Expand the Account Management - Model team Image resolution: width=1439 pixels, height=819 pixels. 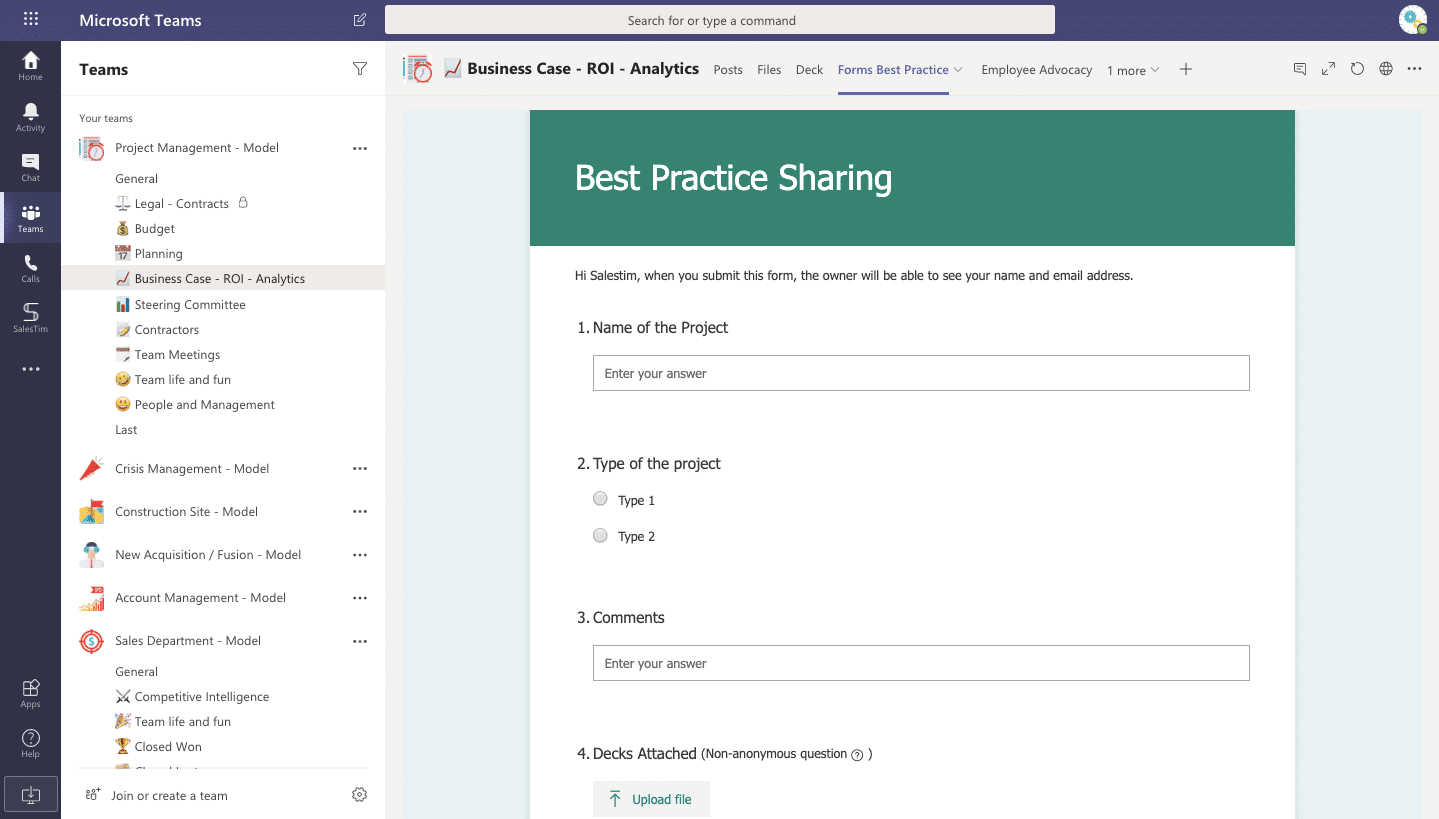tap(200, 598)
